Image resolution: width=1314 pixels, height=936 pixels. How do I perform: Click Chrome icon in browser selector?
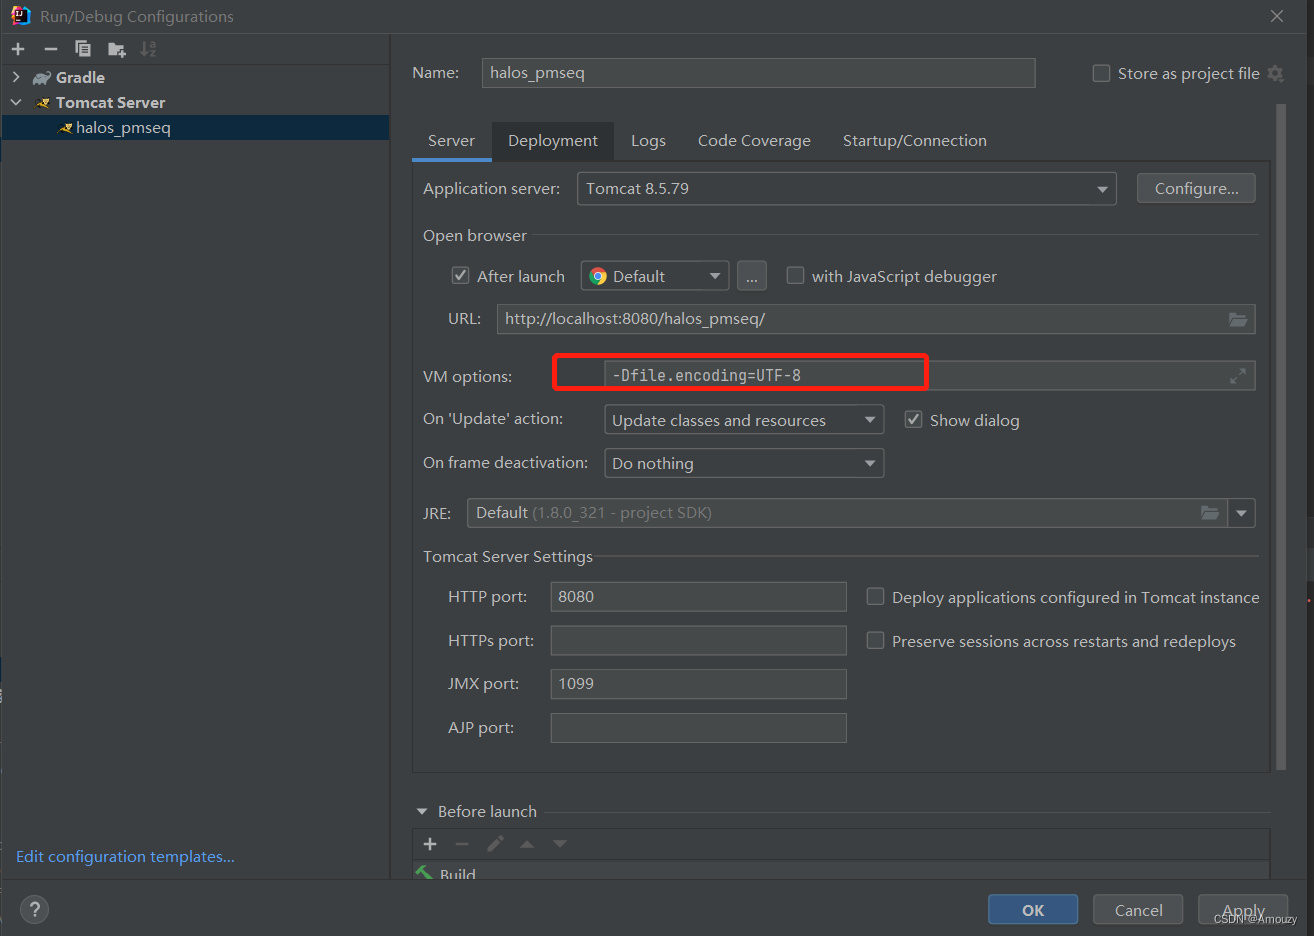598,277
